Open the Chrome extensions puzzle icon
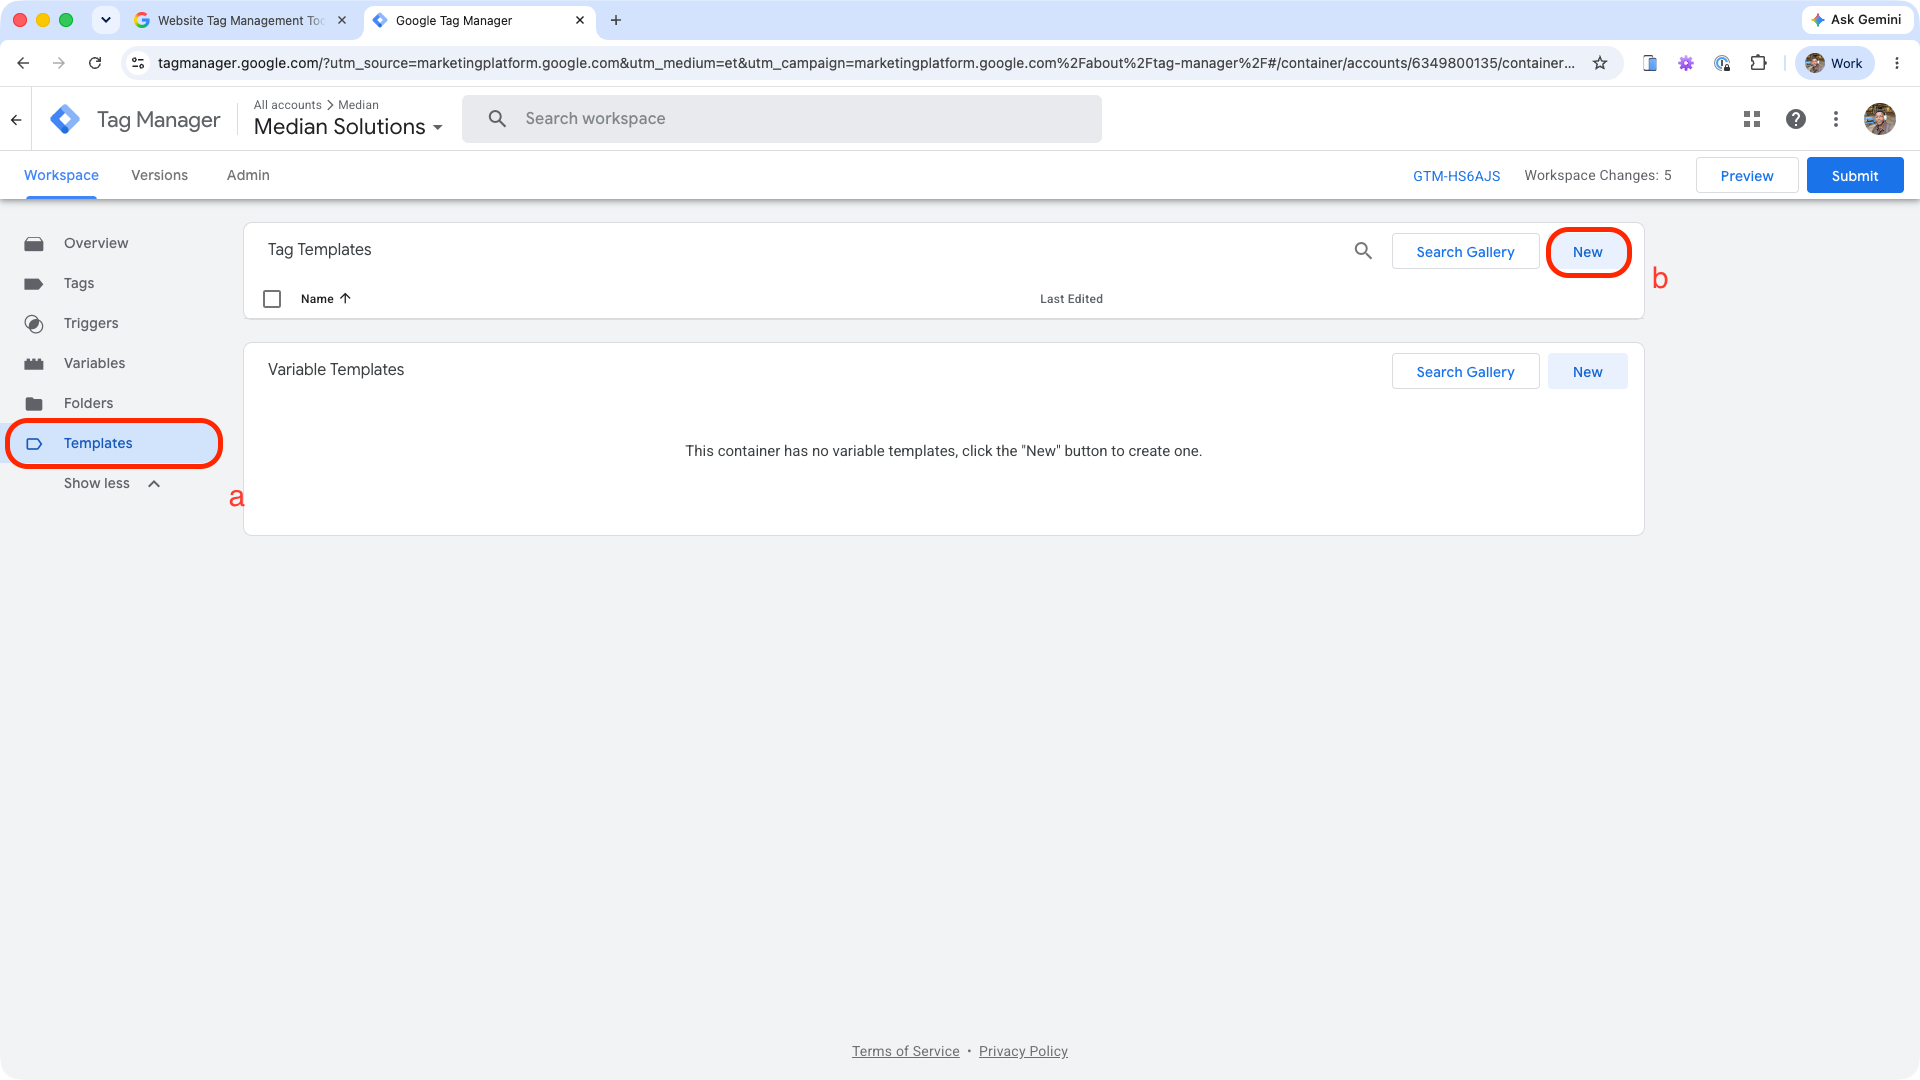1920x1080 pixels. pyautogui.click(x=1758, y=63)
